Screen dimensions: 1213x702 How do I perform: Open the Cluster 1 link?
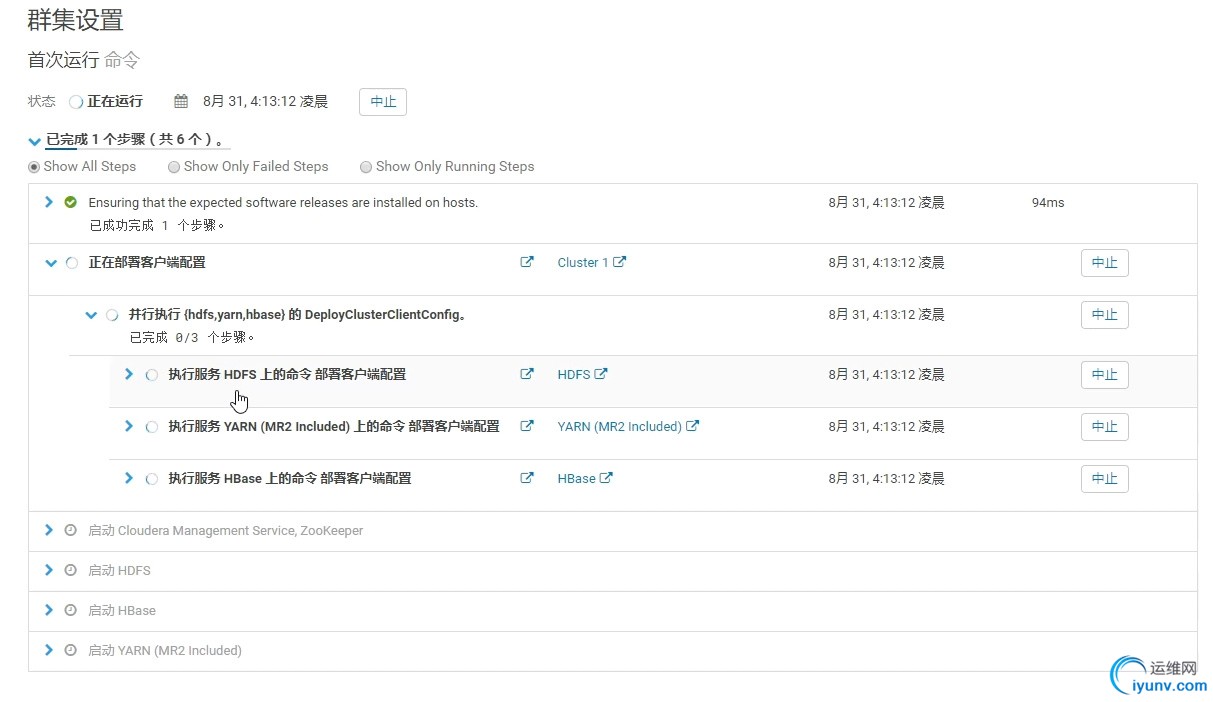[x=591, y=262]
